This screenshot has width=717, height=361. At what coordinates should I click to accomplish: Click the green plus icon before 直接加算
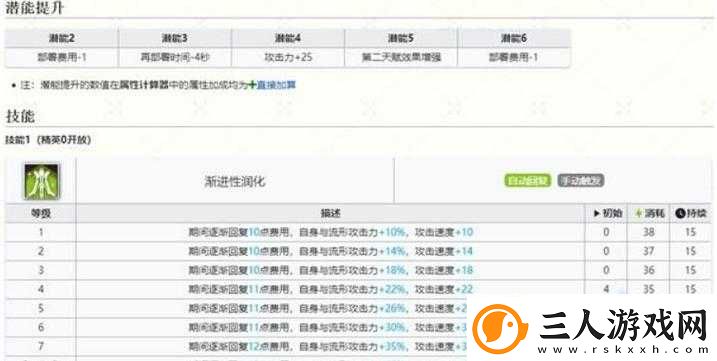[251, 85]
